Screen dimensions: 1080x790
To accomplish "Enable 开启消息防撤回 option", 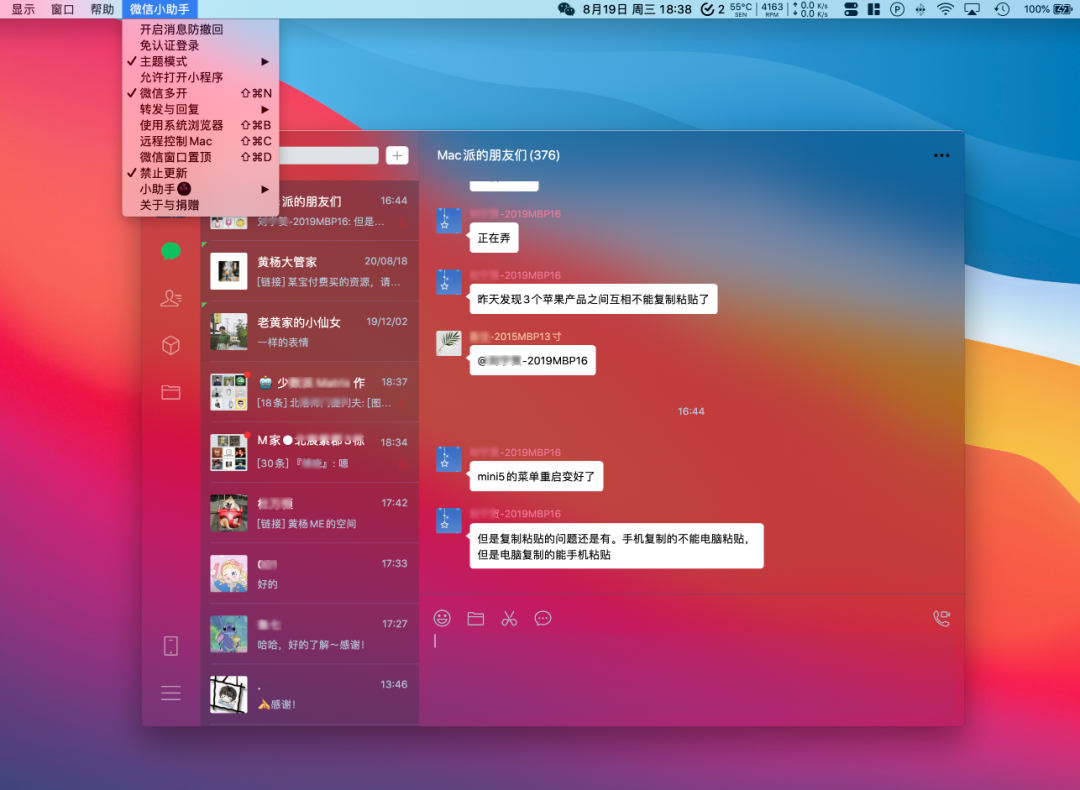I will pyautogui.click(x=200, y=30).
